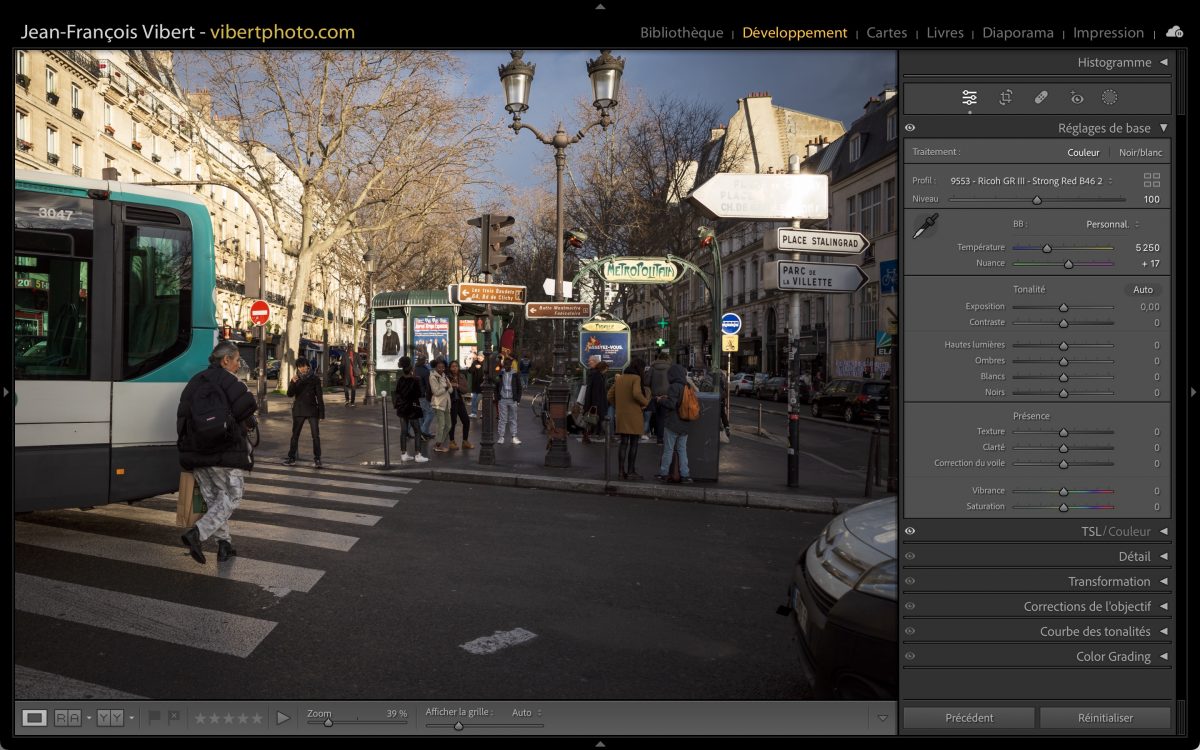Open the profile browser grid icon

1152,180
